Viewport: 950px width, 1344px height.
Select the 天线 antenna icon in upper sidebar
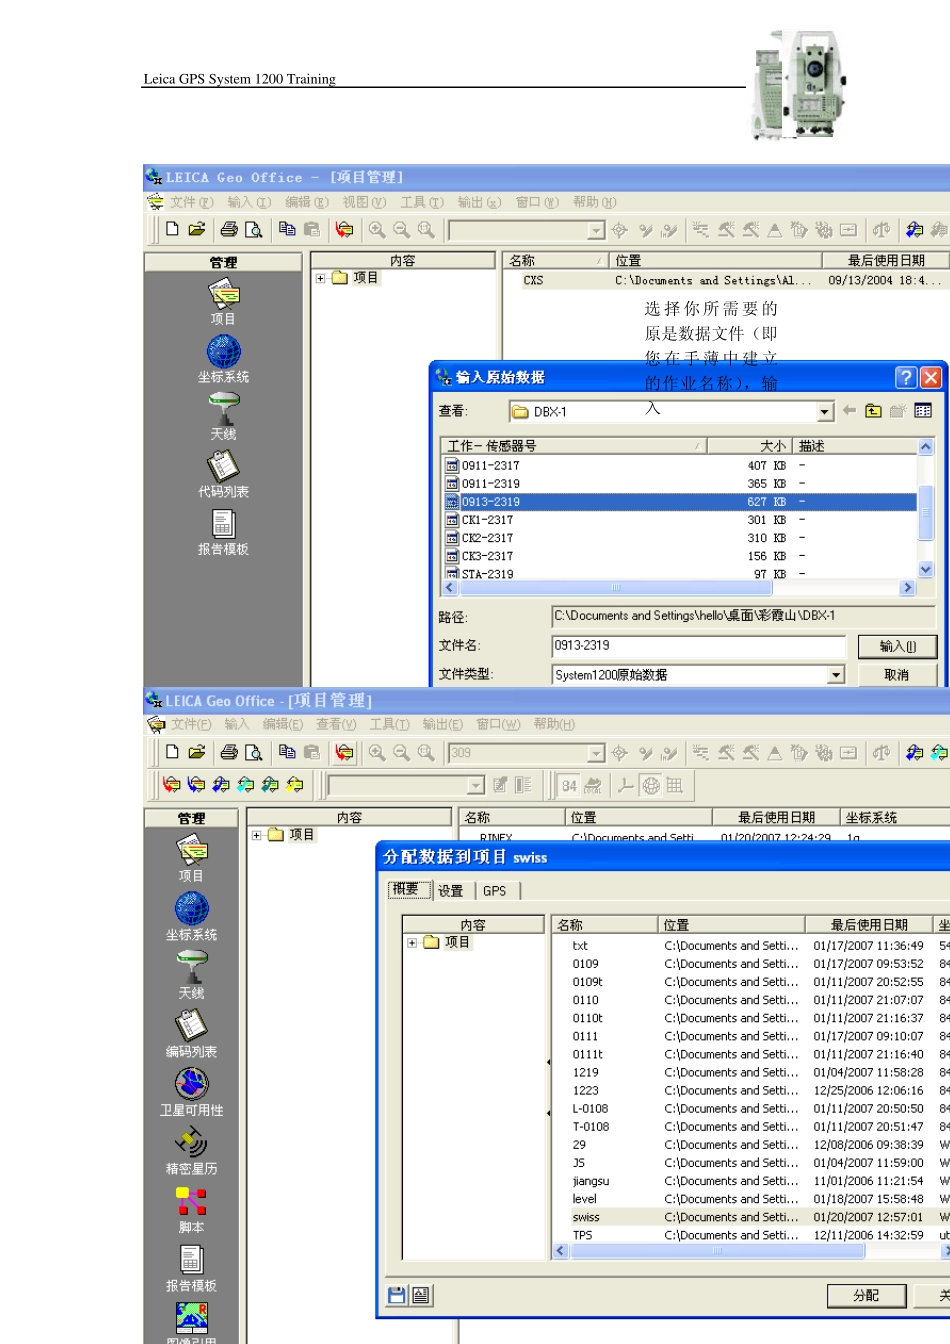point(223,409)
